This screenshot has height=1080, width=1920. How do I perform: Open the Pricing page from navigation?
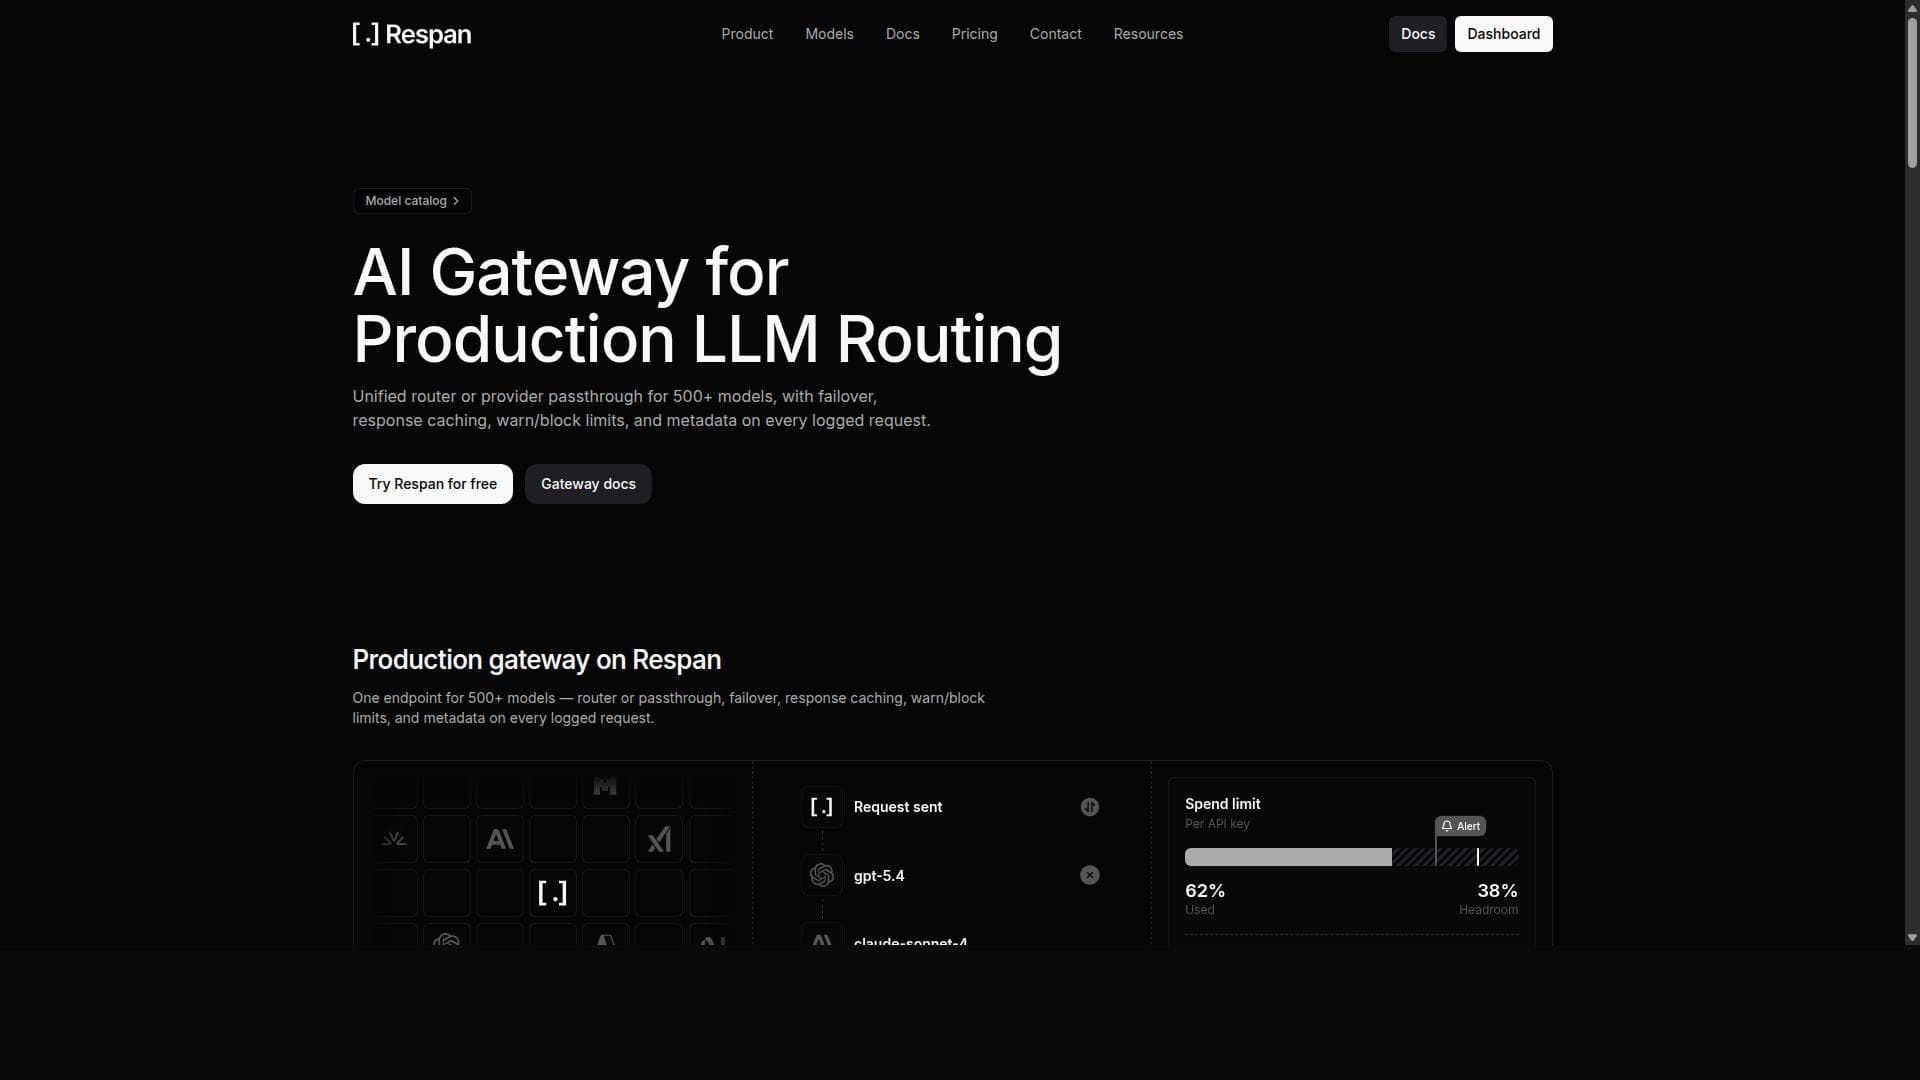coord(974,34)
